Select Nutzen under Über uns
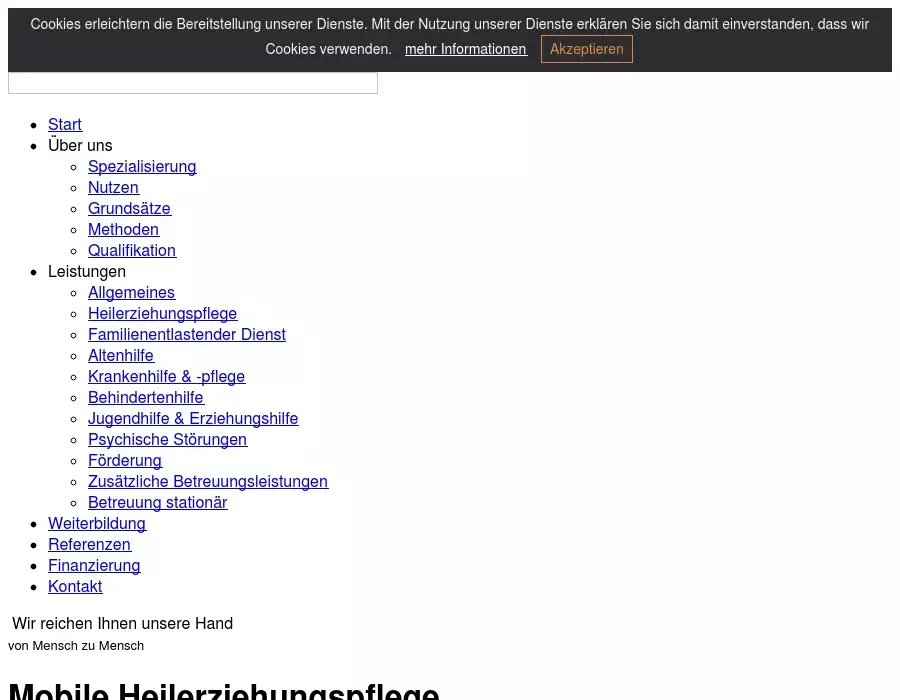The width and height of the screenshot is (900, 700). coord(113,187)
